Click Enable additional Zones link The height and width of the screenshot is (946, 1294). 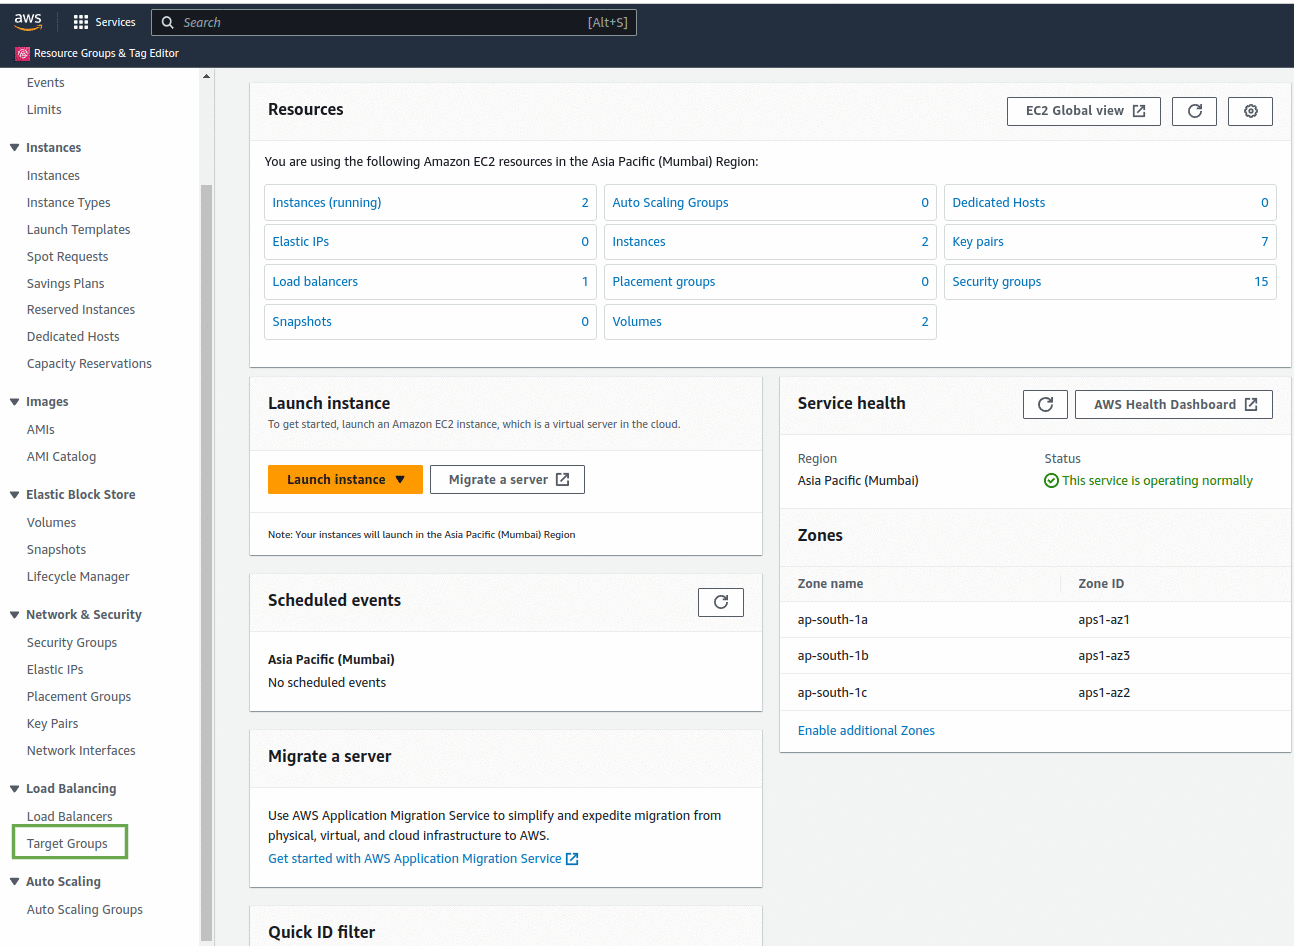pos(866,730)
